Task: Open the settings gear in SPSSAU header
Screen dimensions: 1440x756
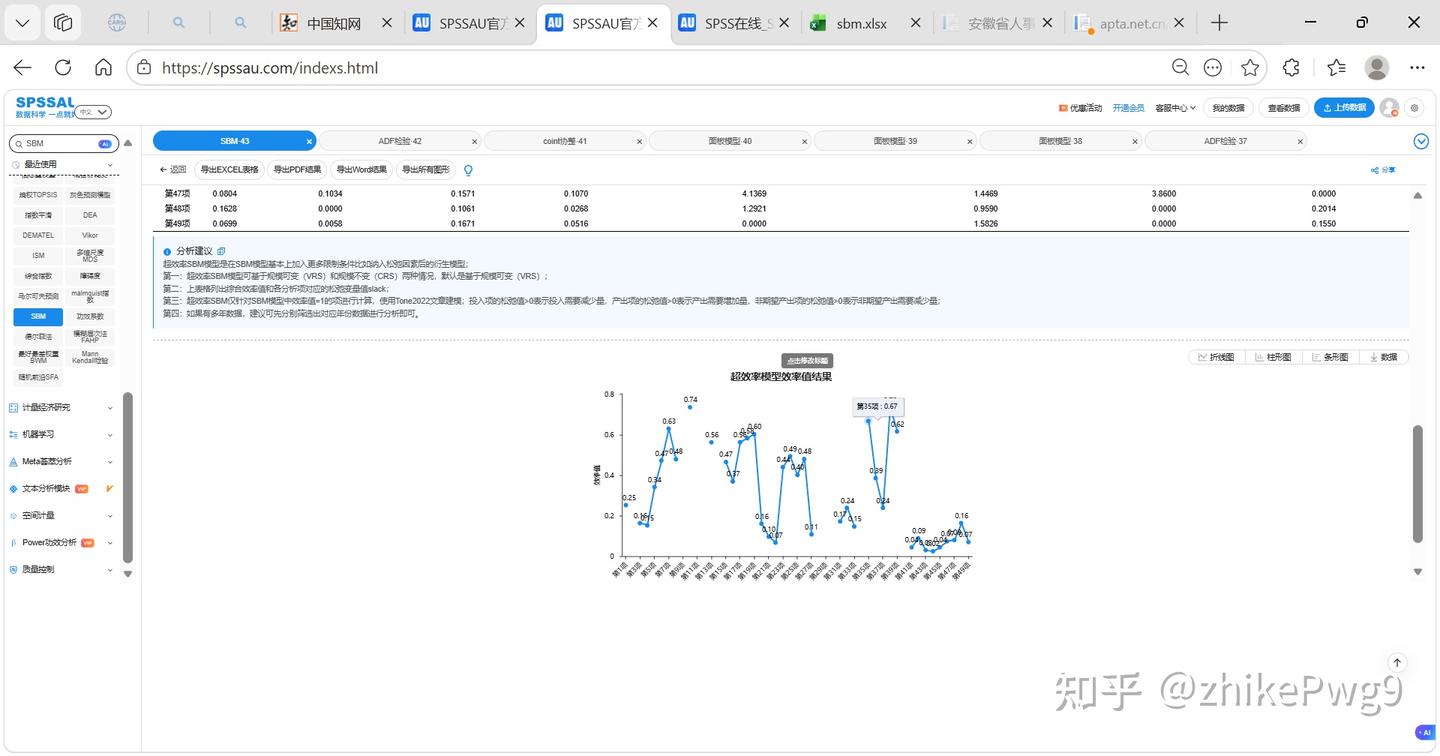Action: [x=1414, y=108]
